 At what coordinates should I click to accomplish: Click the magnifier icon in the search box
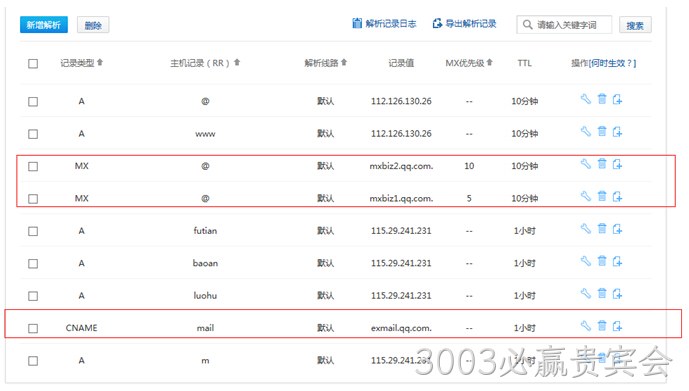click(528, 25)
